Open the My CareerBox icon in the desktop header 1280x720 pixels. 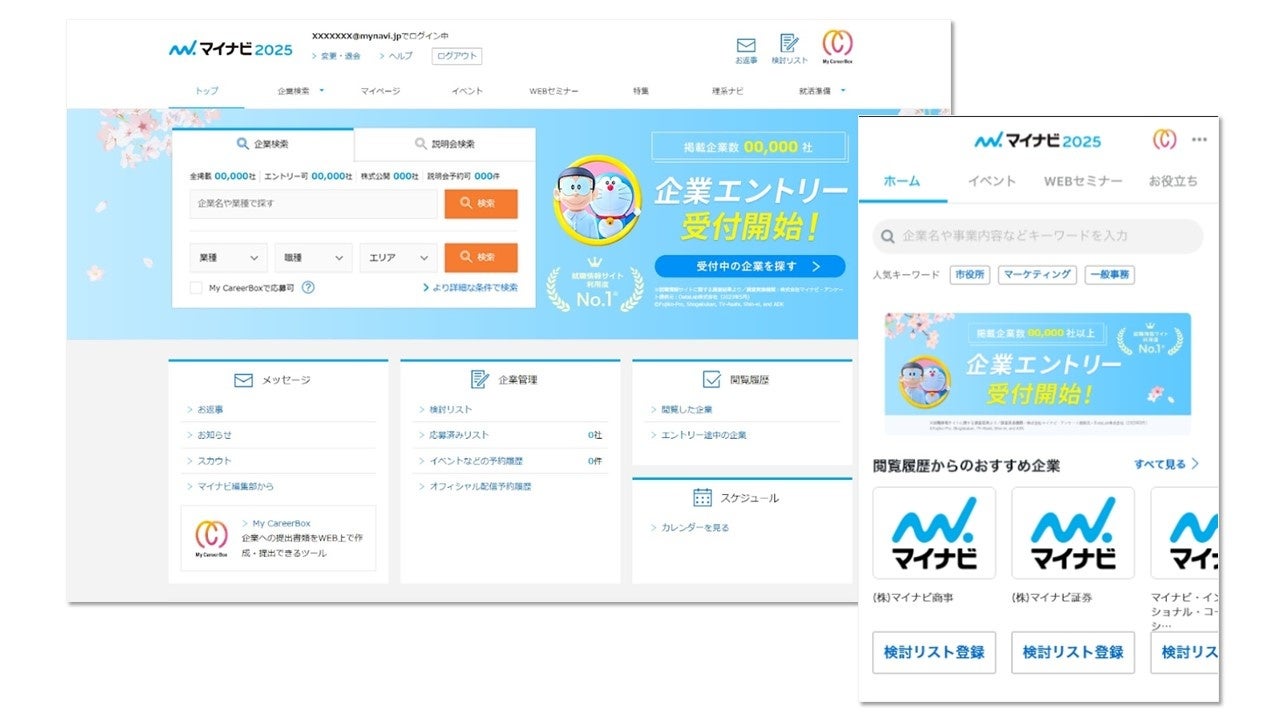(x=838, y=47)
